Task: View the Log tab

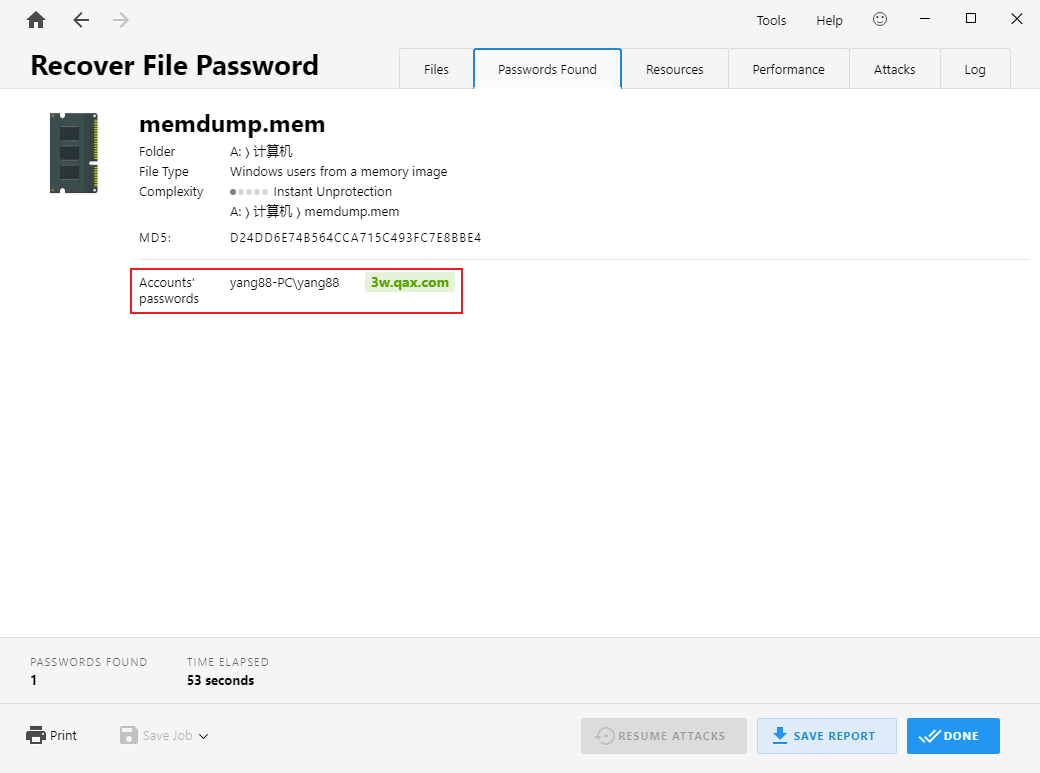Action: pyautogui.click(x=975, y=69)
